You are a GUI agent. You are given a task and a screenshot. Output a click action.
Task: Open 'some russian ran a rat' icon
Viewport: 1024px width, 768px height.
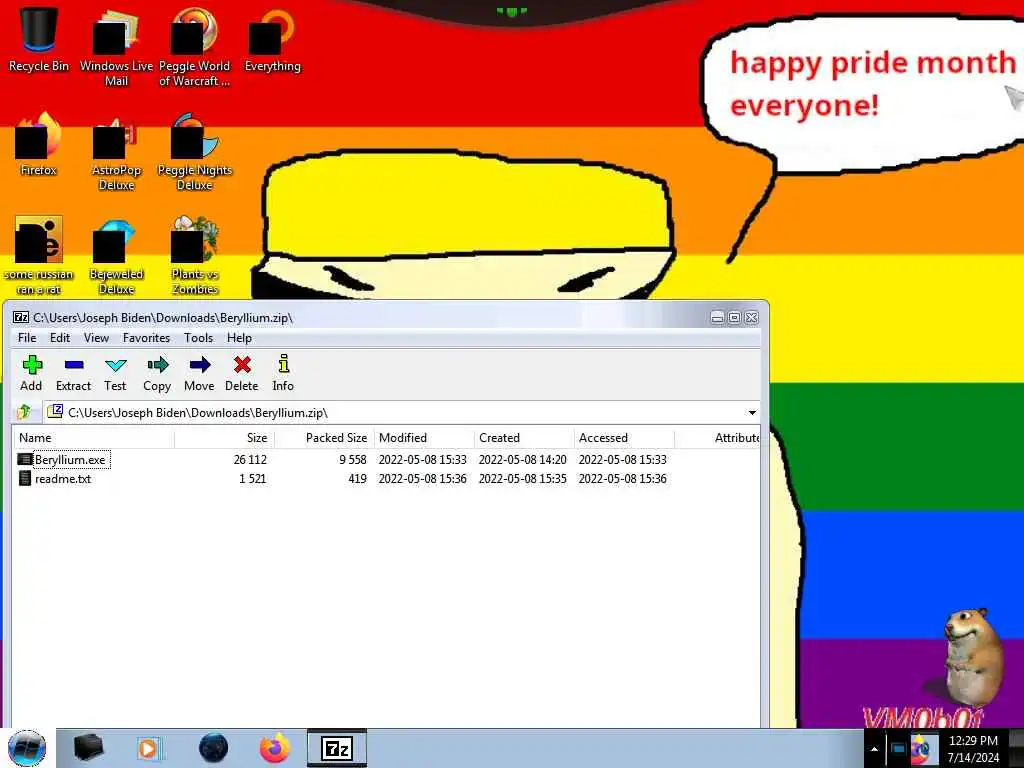[39, 256]
